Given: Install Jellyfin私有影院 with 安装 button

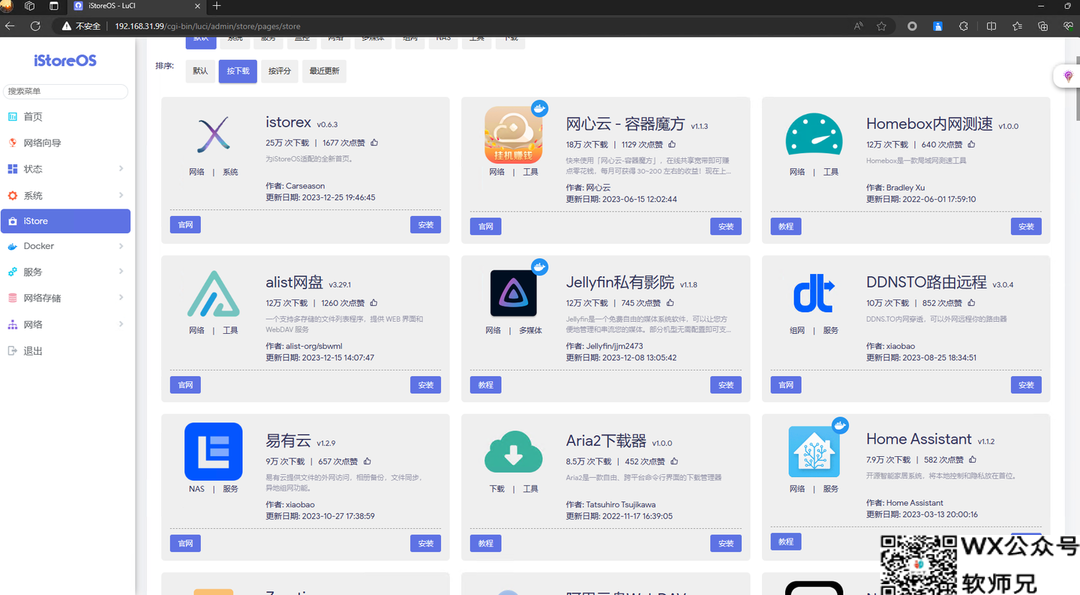Looking at the screenshot, I should pyautogui.click(x=726, y=385).
